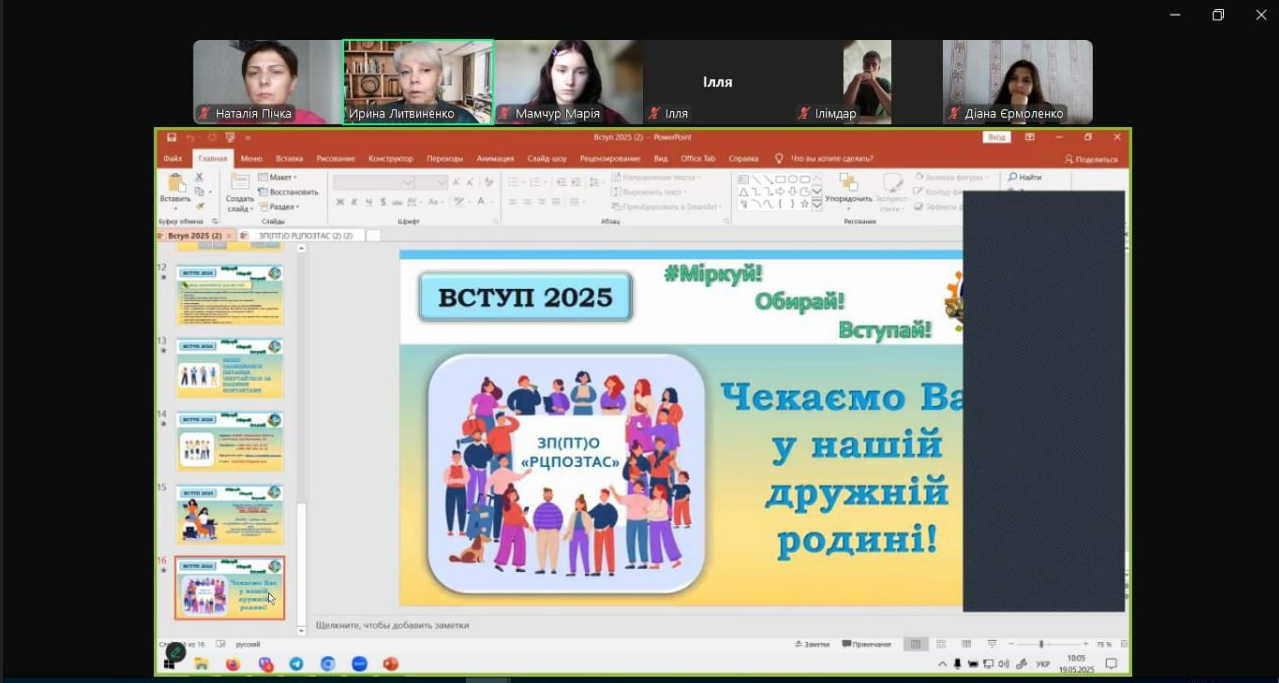This screenshot has height=683, width=1279.
Task: Click Наталія Пічка participant video tile
Action: 268,82
